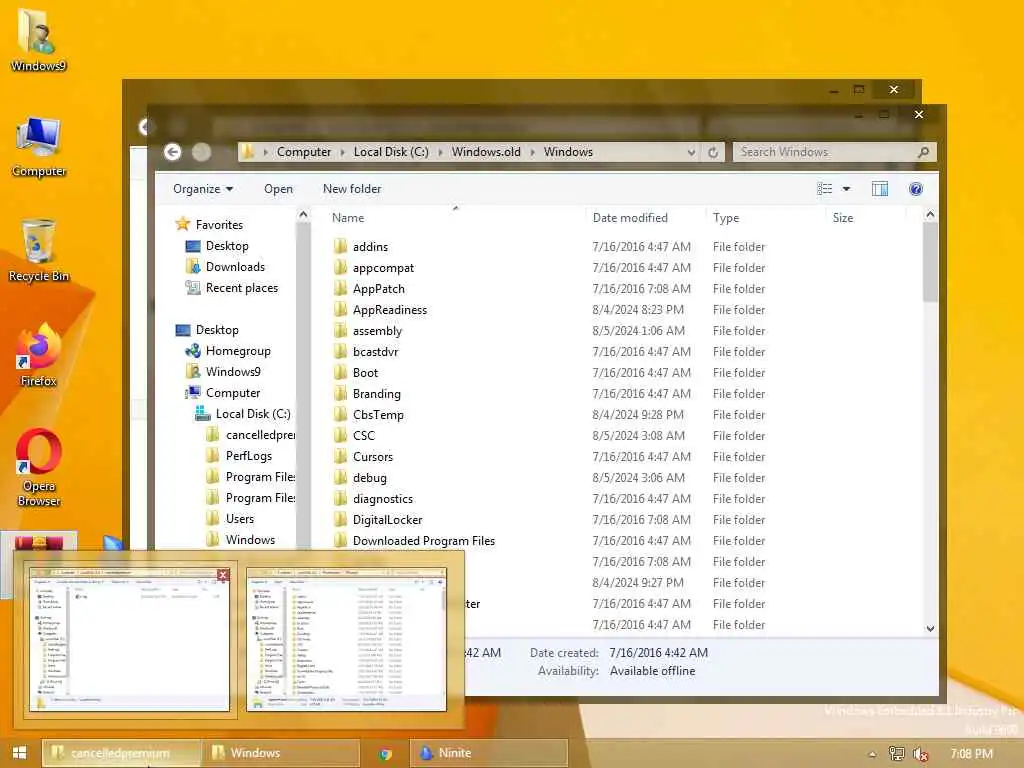Go back using the Explorer back arrow
The width and height of the screenshot is (1024, 768).
click(x=172, y=152)
